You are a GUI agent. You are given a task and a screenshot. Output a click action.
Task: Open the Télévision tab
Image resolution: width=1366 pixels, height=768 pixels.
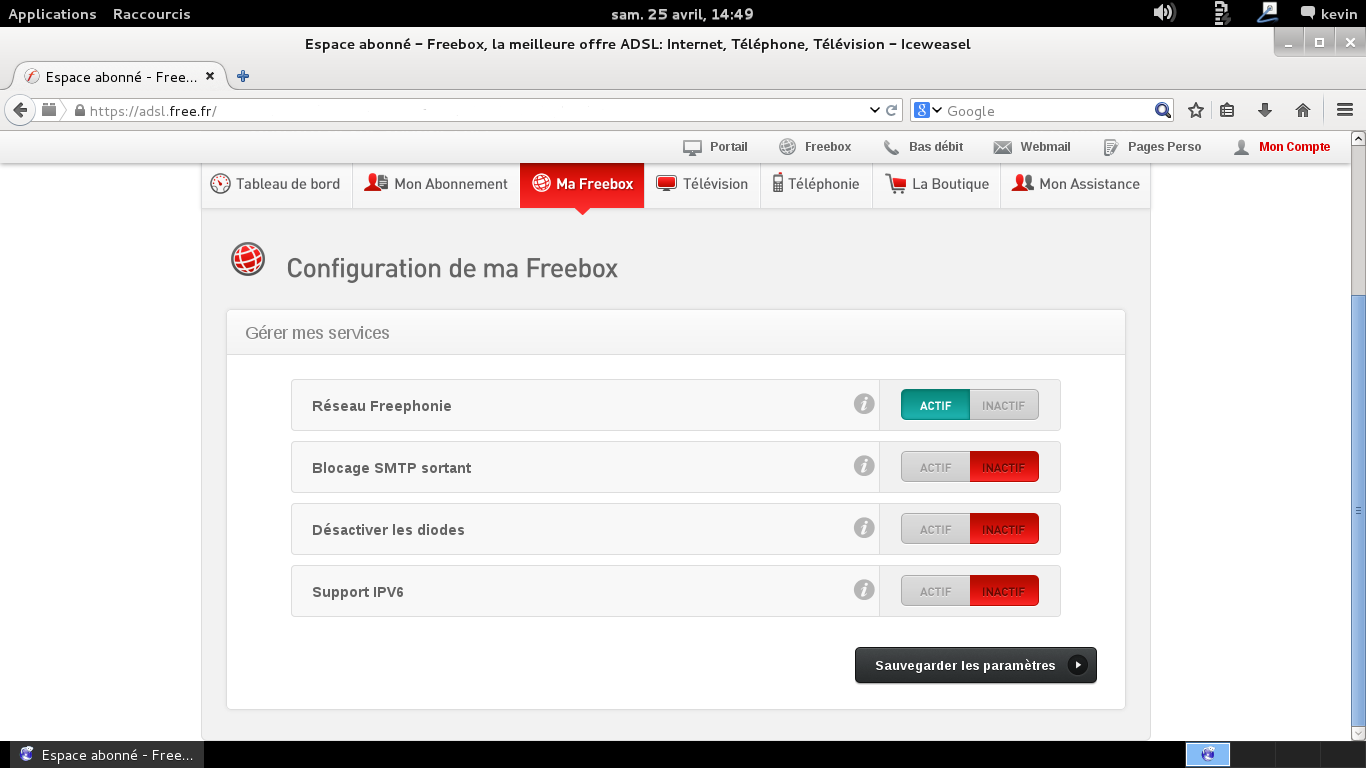click(702, 185)
